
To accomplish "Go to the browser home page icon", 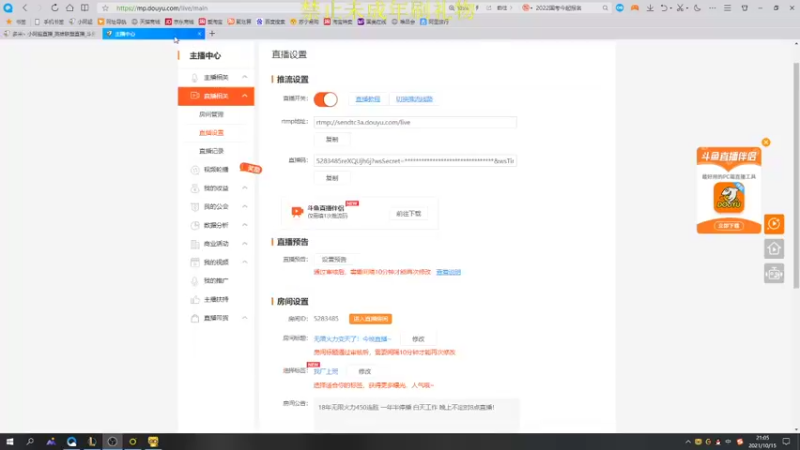I will (69, 8).
